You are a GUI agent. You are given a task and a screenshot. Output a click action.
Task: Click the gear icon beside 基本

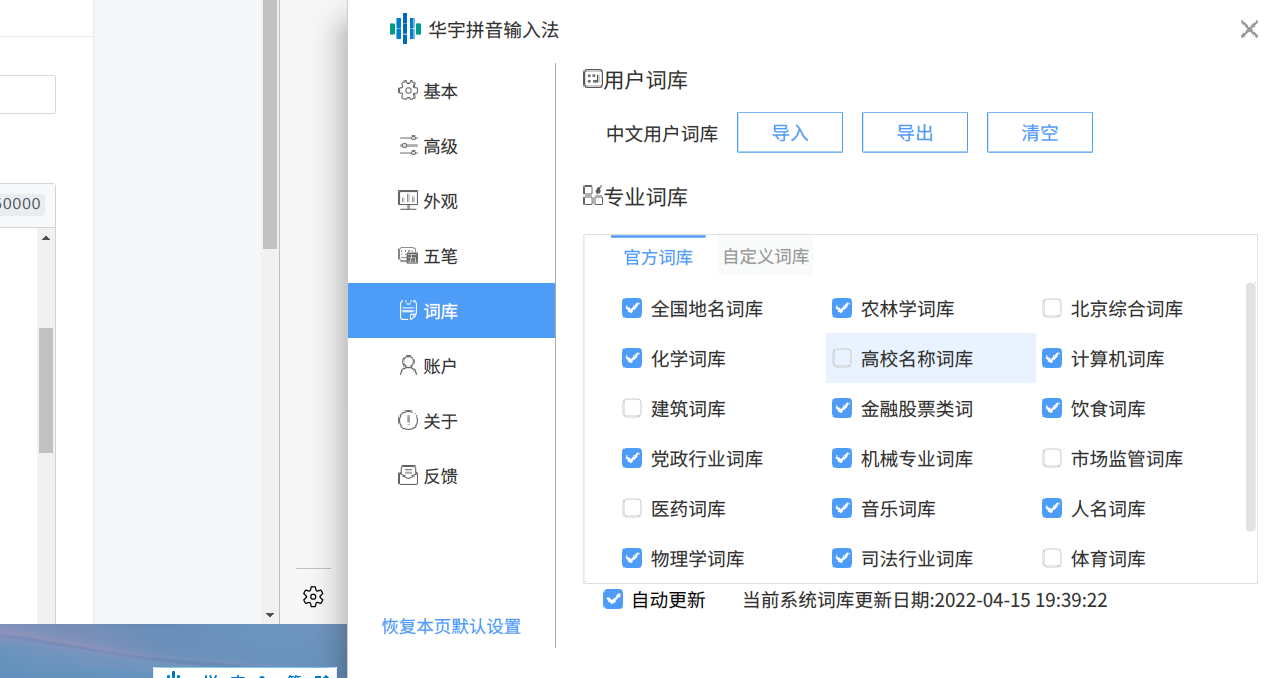pyautogui.click(x=407, y=91)
